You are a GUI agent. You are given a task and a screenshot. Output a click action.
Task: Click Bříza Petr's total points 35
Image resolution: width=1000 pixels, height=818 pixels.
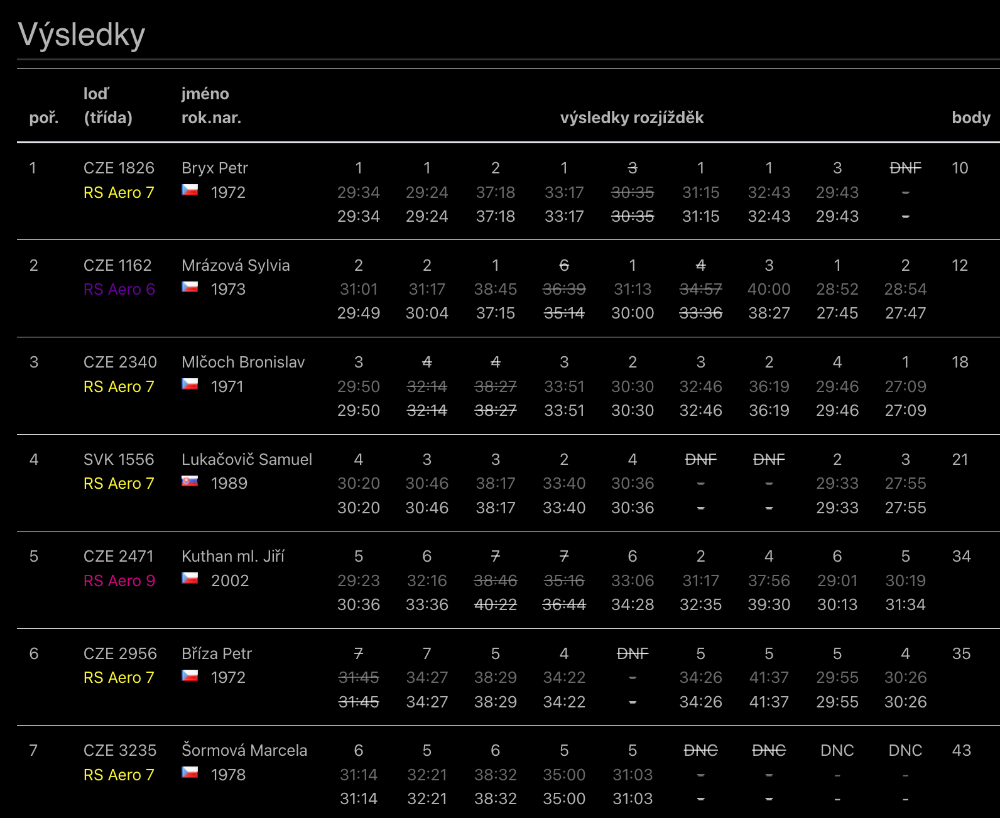tap(961, 654)
